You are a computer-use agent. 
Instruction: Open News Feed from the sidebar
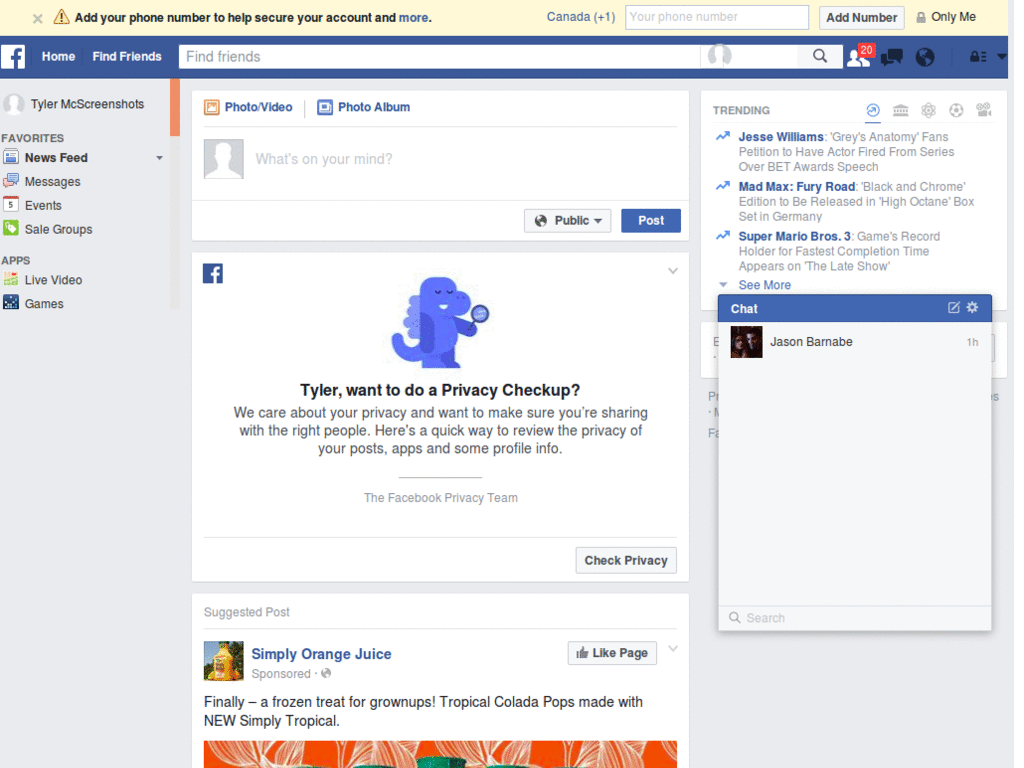56,157
